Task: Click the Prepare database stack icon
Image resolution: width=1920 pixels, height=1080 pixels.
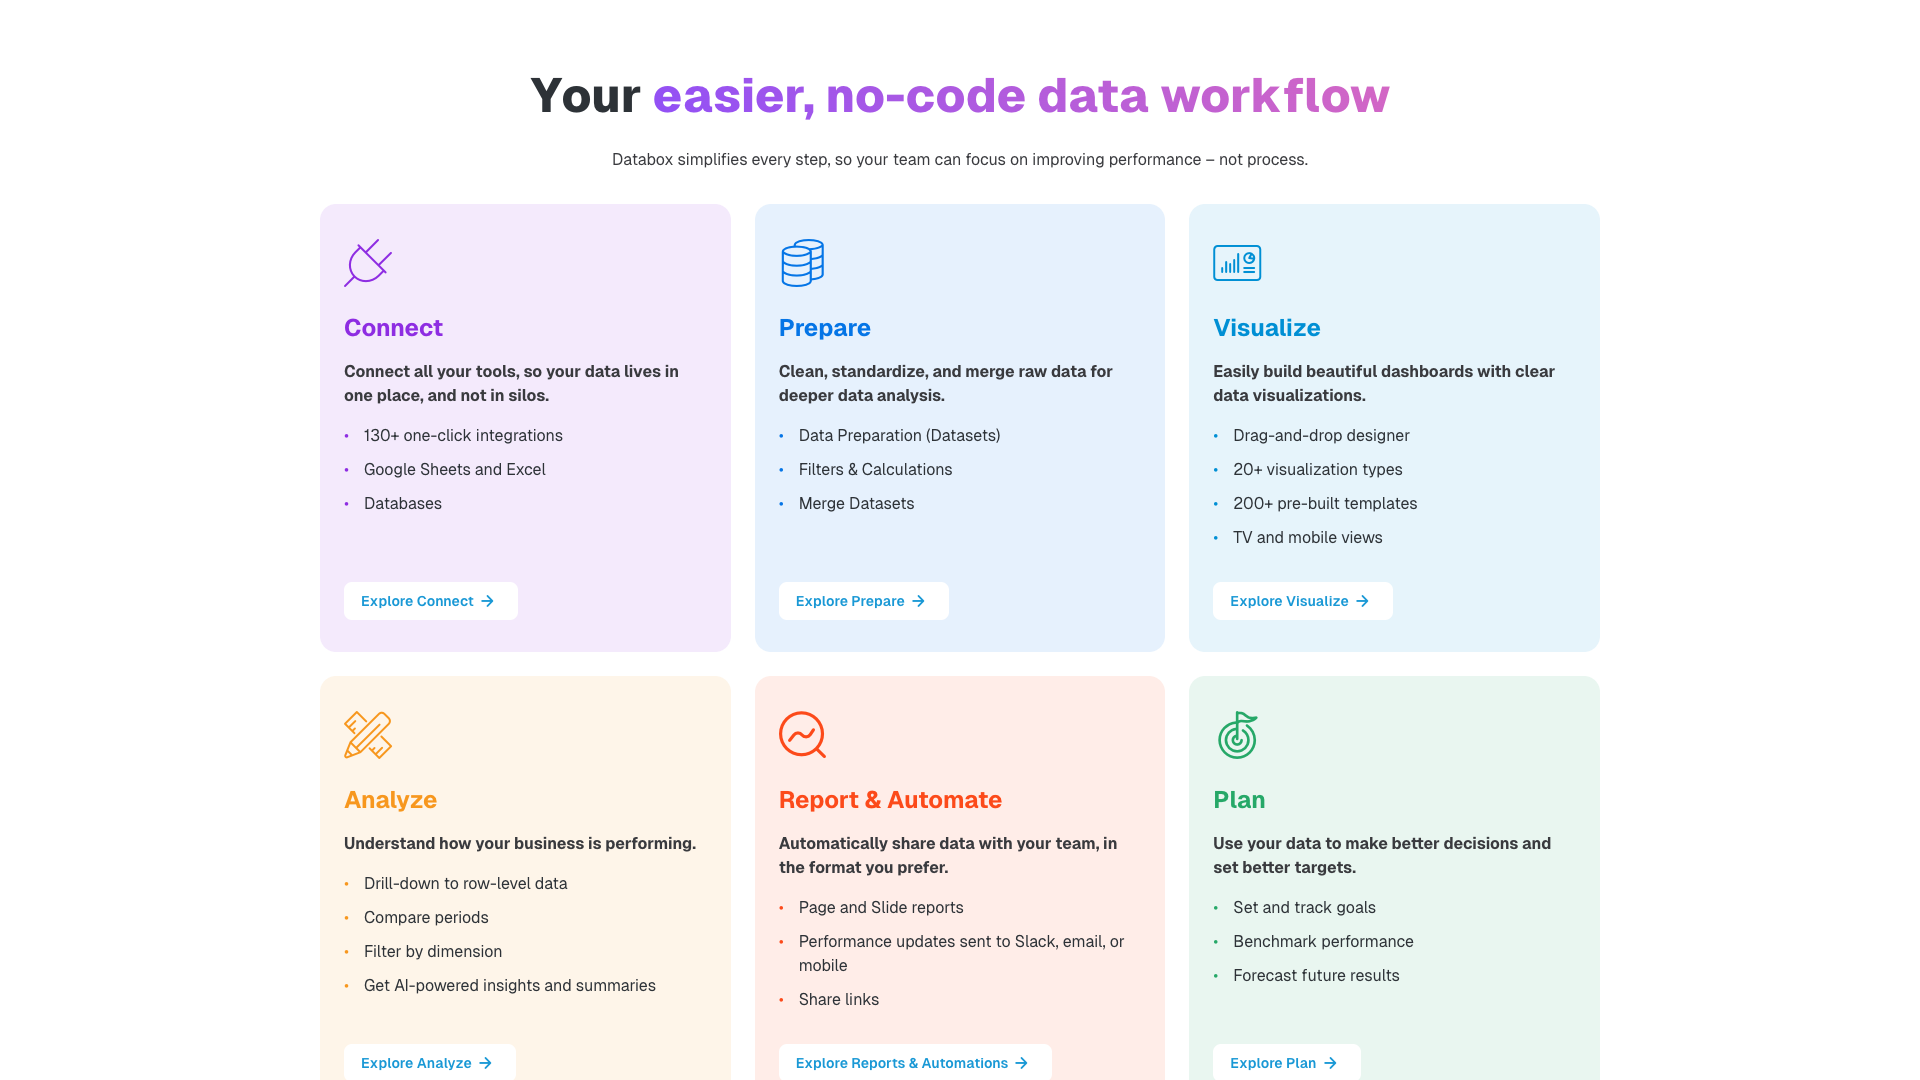Action: [x=802, y=263]
